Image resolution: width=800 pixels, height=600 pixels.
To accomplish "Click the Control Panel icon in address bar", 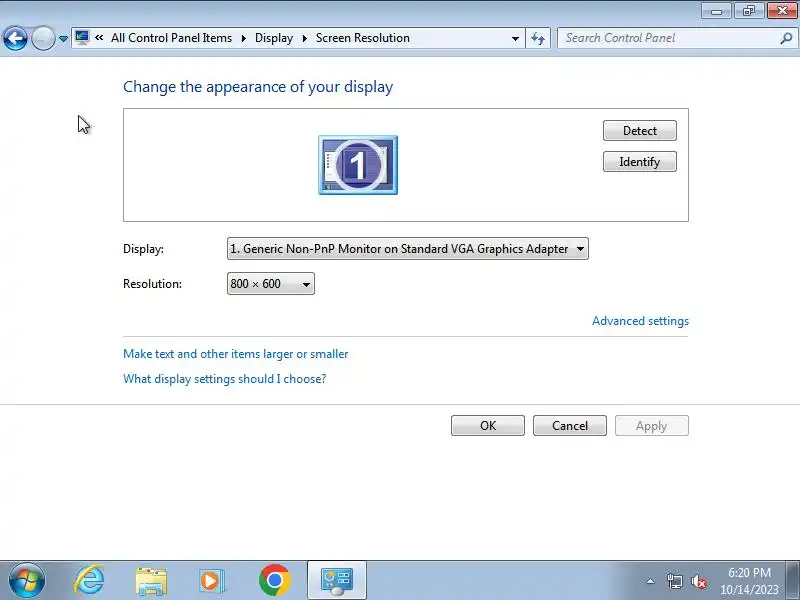I will (x=82, y=38).
